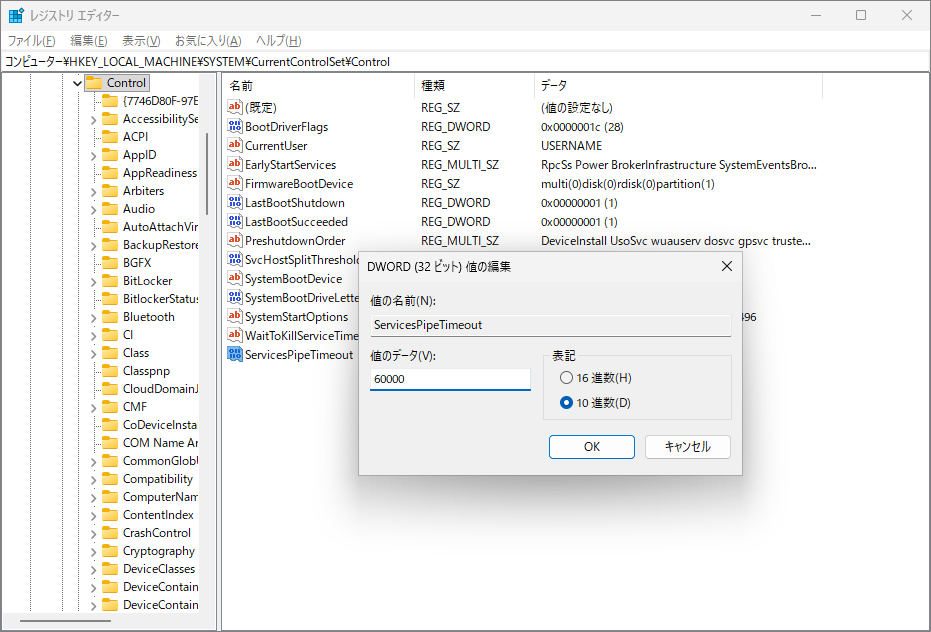
Task: Click the tree pane horizontal scrollbar thumb
Action: pyautogui.click(x=64, y=621)
